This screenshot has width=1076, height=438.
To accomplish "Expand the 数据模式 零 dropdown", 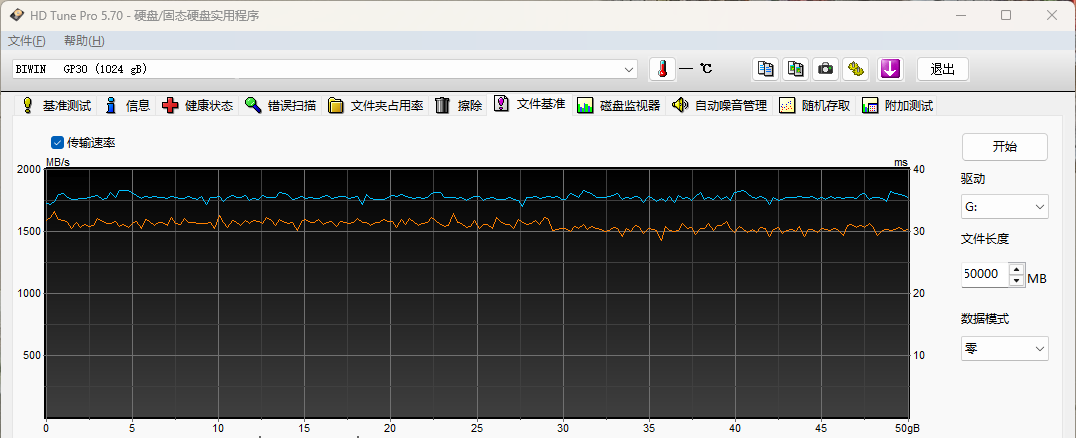I will coord(1005,349).
